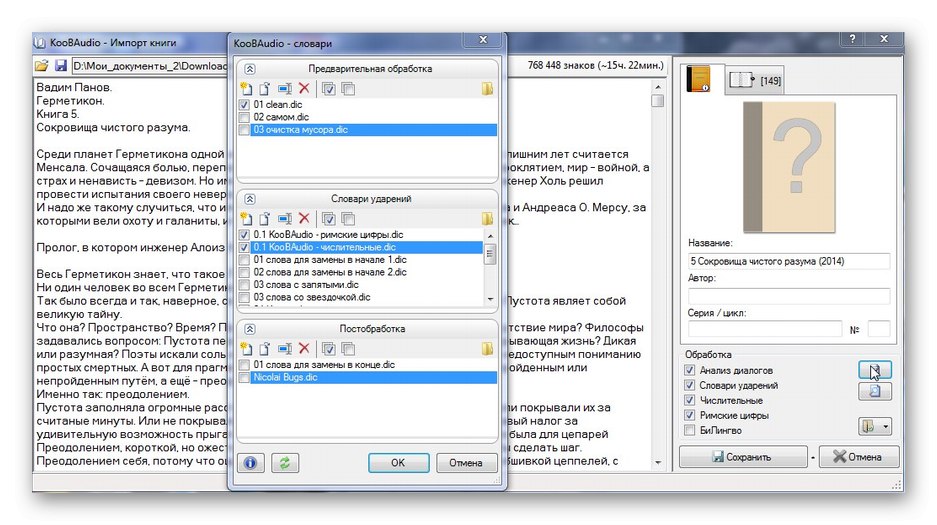Click rename icon in Постобработка toolbar
Image resolution: width=937 pixels, height=525 pixels.
pyautogui.click(x=285, y=349)
